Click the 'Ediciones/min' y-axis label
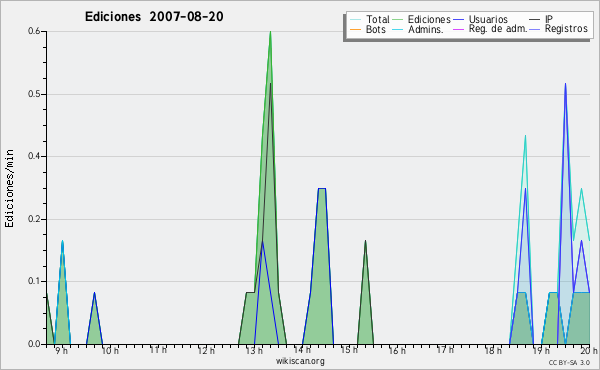600x370 pixels. 9,188
